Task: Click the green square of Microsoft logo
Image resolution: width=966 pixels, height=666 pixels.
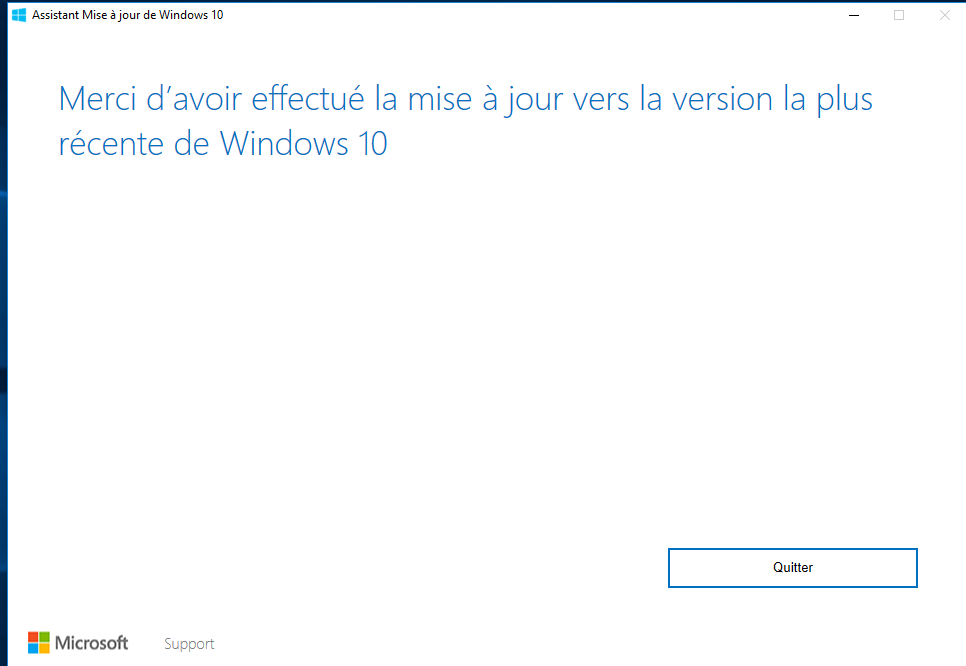Action: pos(44,637)
